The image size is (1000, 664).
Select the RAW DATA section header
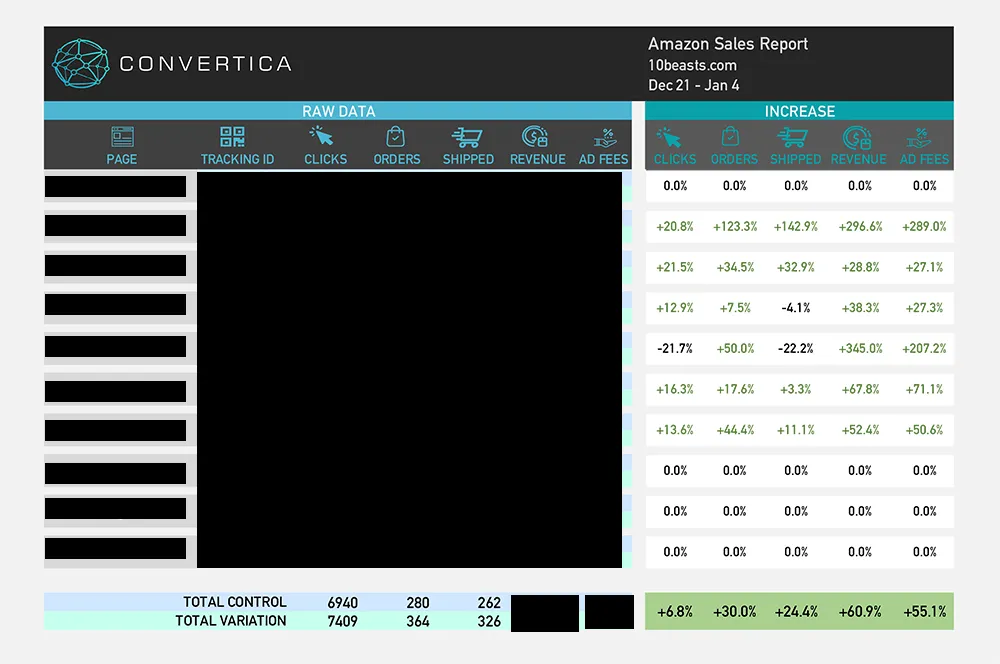[338, 111]
